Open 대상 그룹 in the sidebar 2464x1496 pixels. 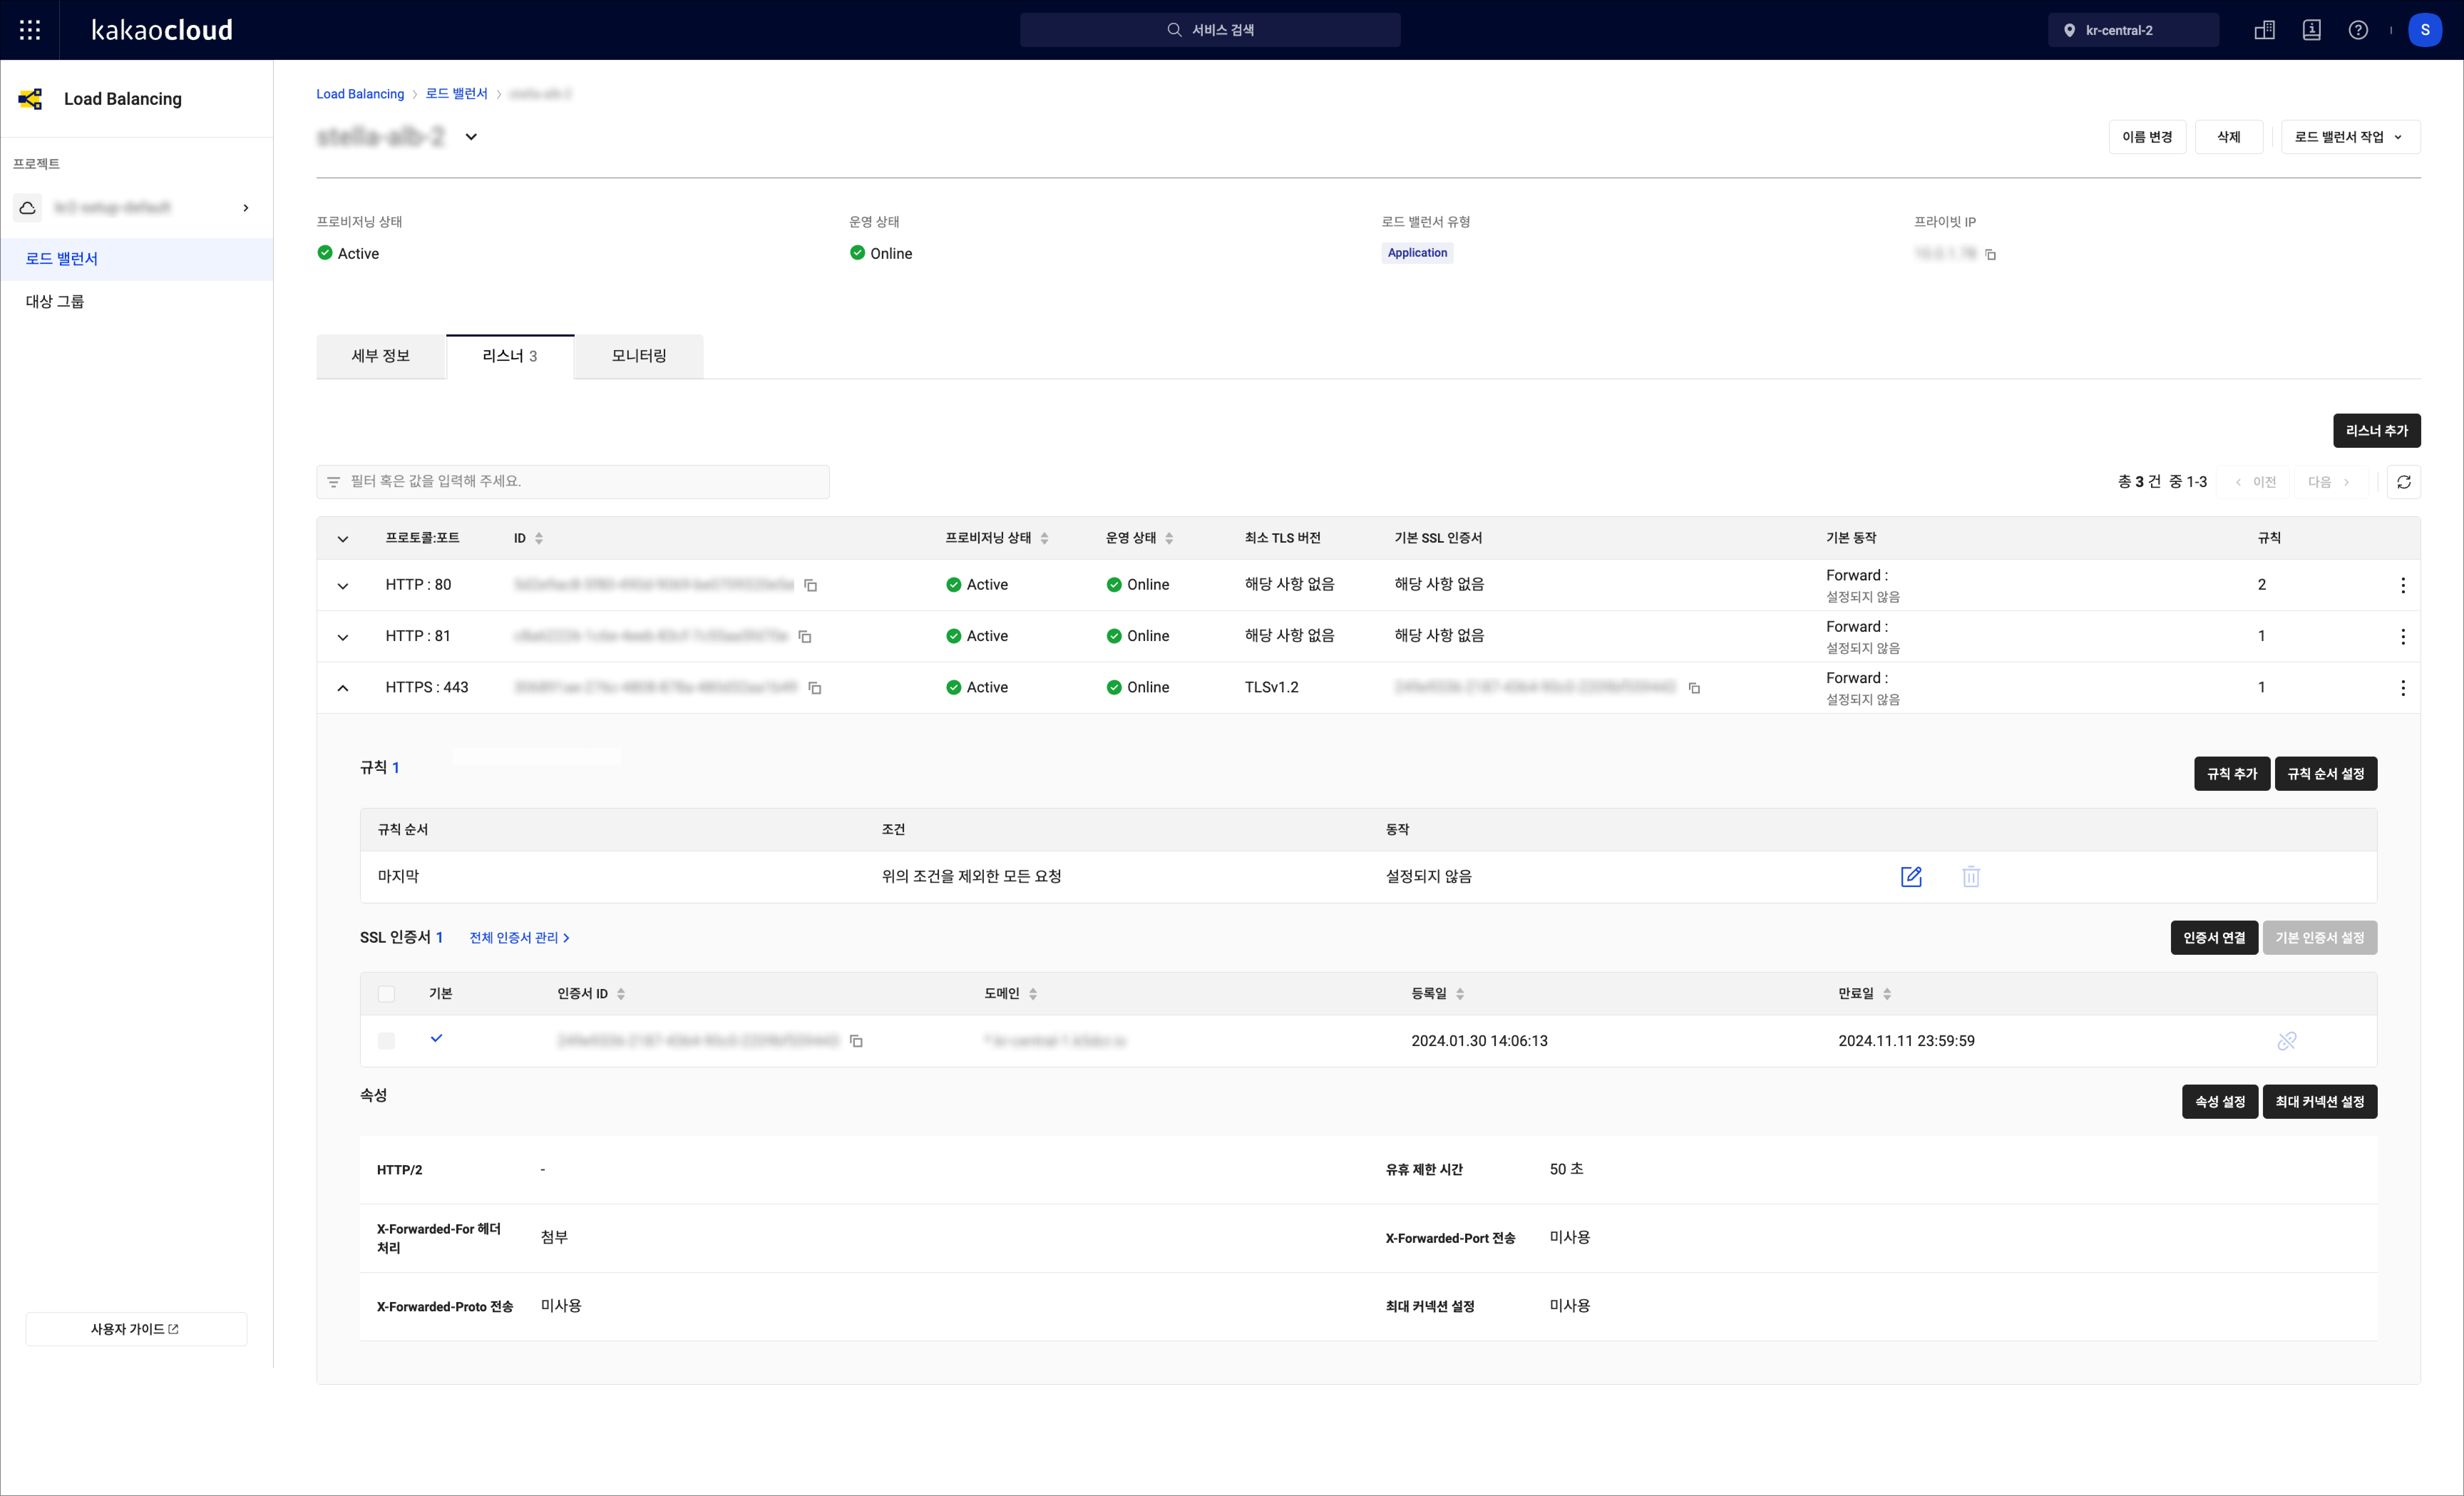coord(137,302)
